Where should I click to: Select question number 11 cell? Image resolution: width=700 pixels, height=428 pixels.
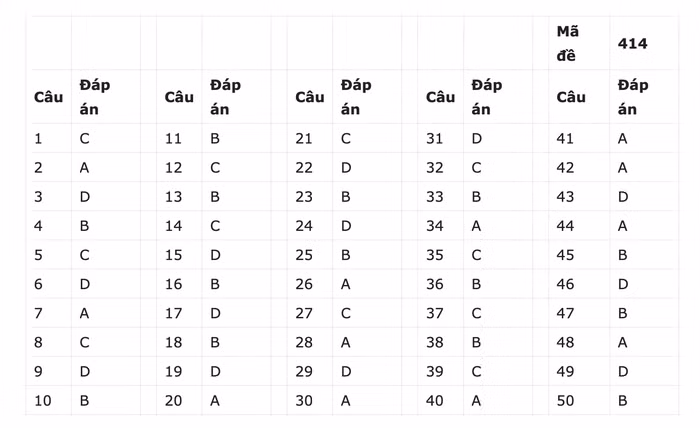[173, 139]
